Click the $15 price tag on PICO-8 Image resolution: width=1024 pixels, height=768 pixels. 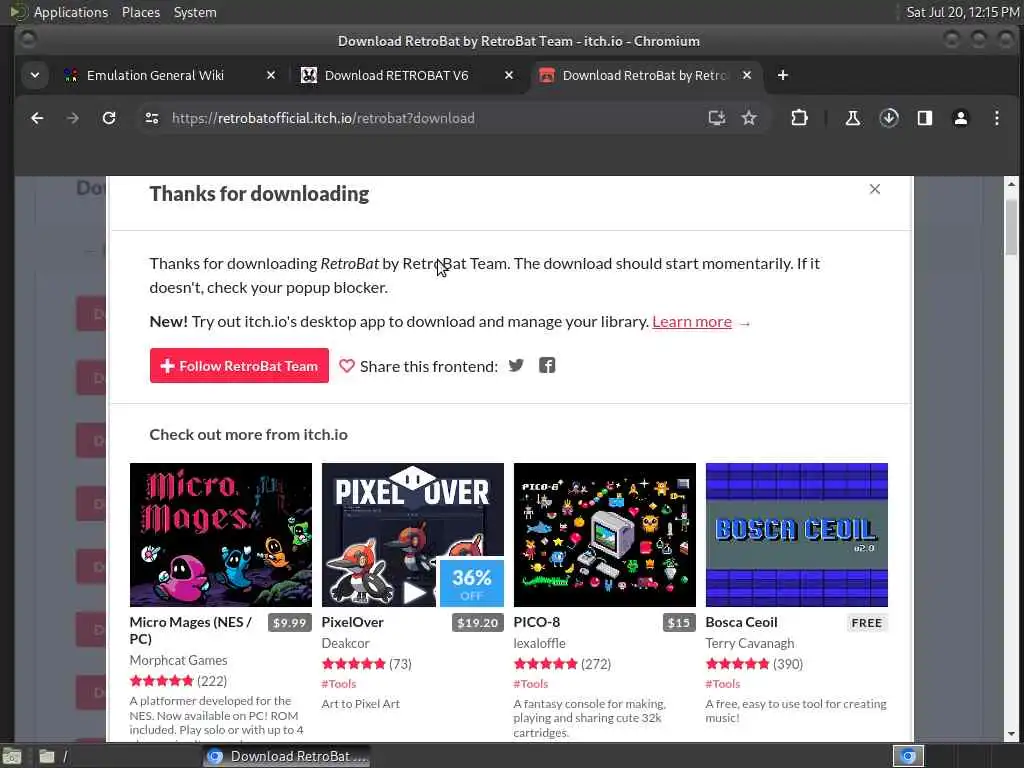click(x=679, y=623)
